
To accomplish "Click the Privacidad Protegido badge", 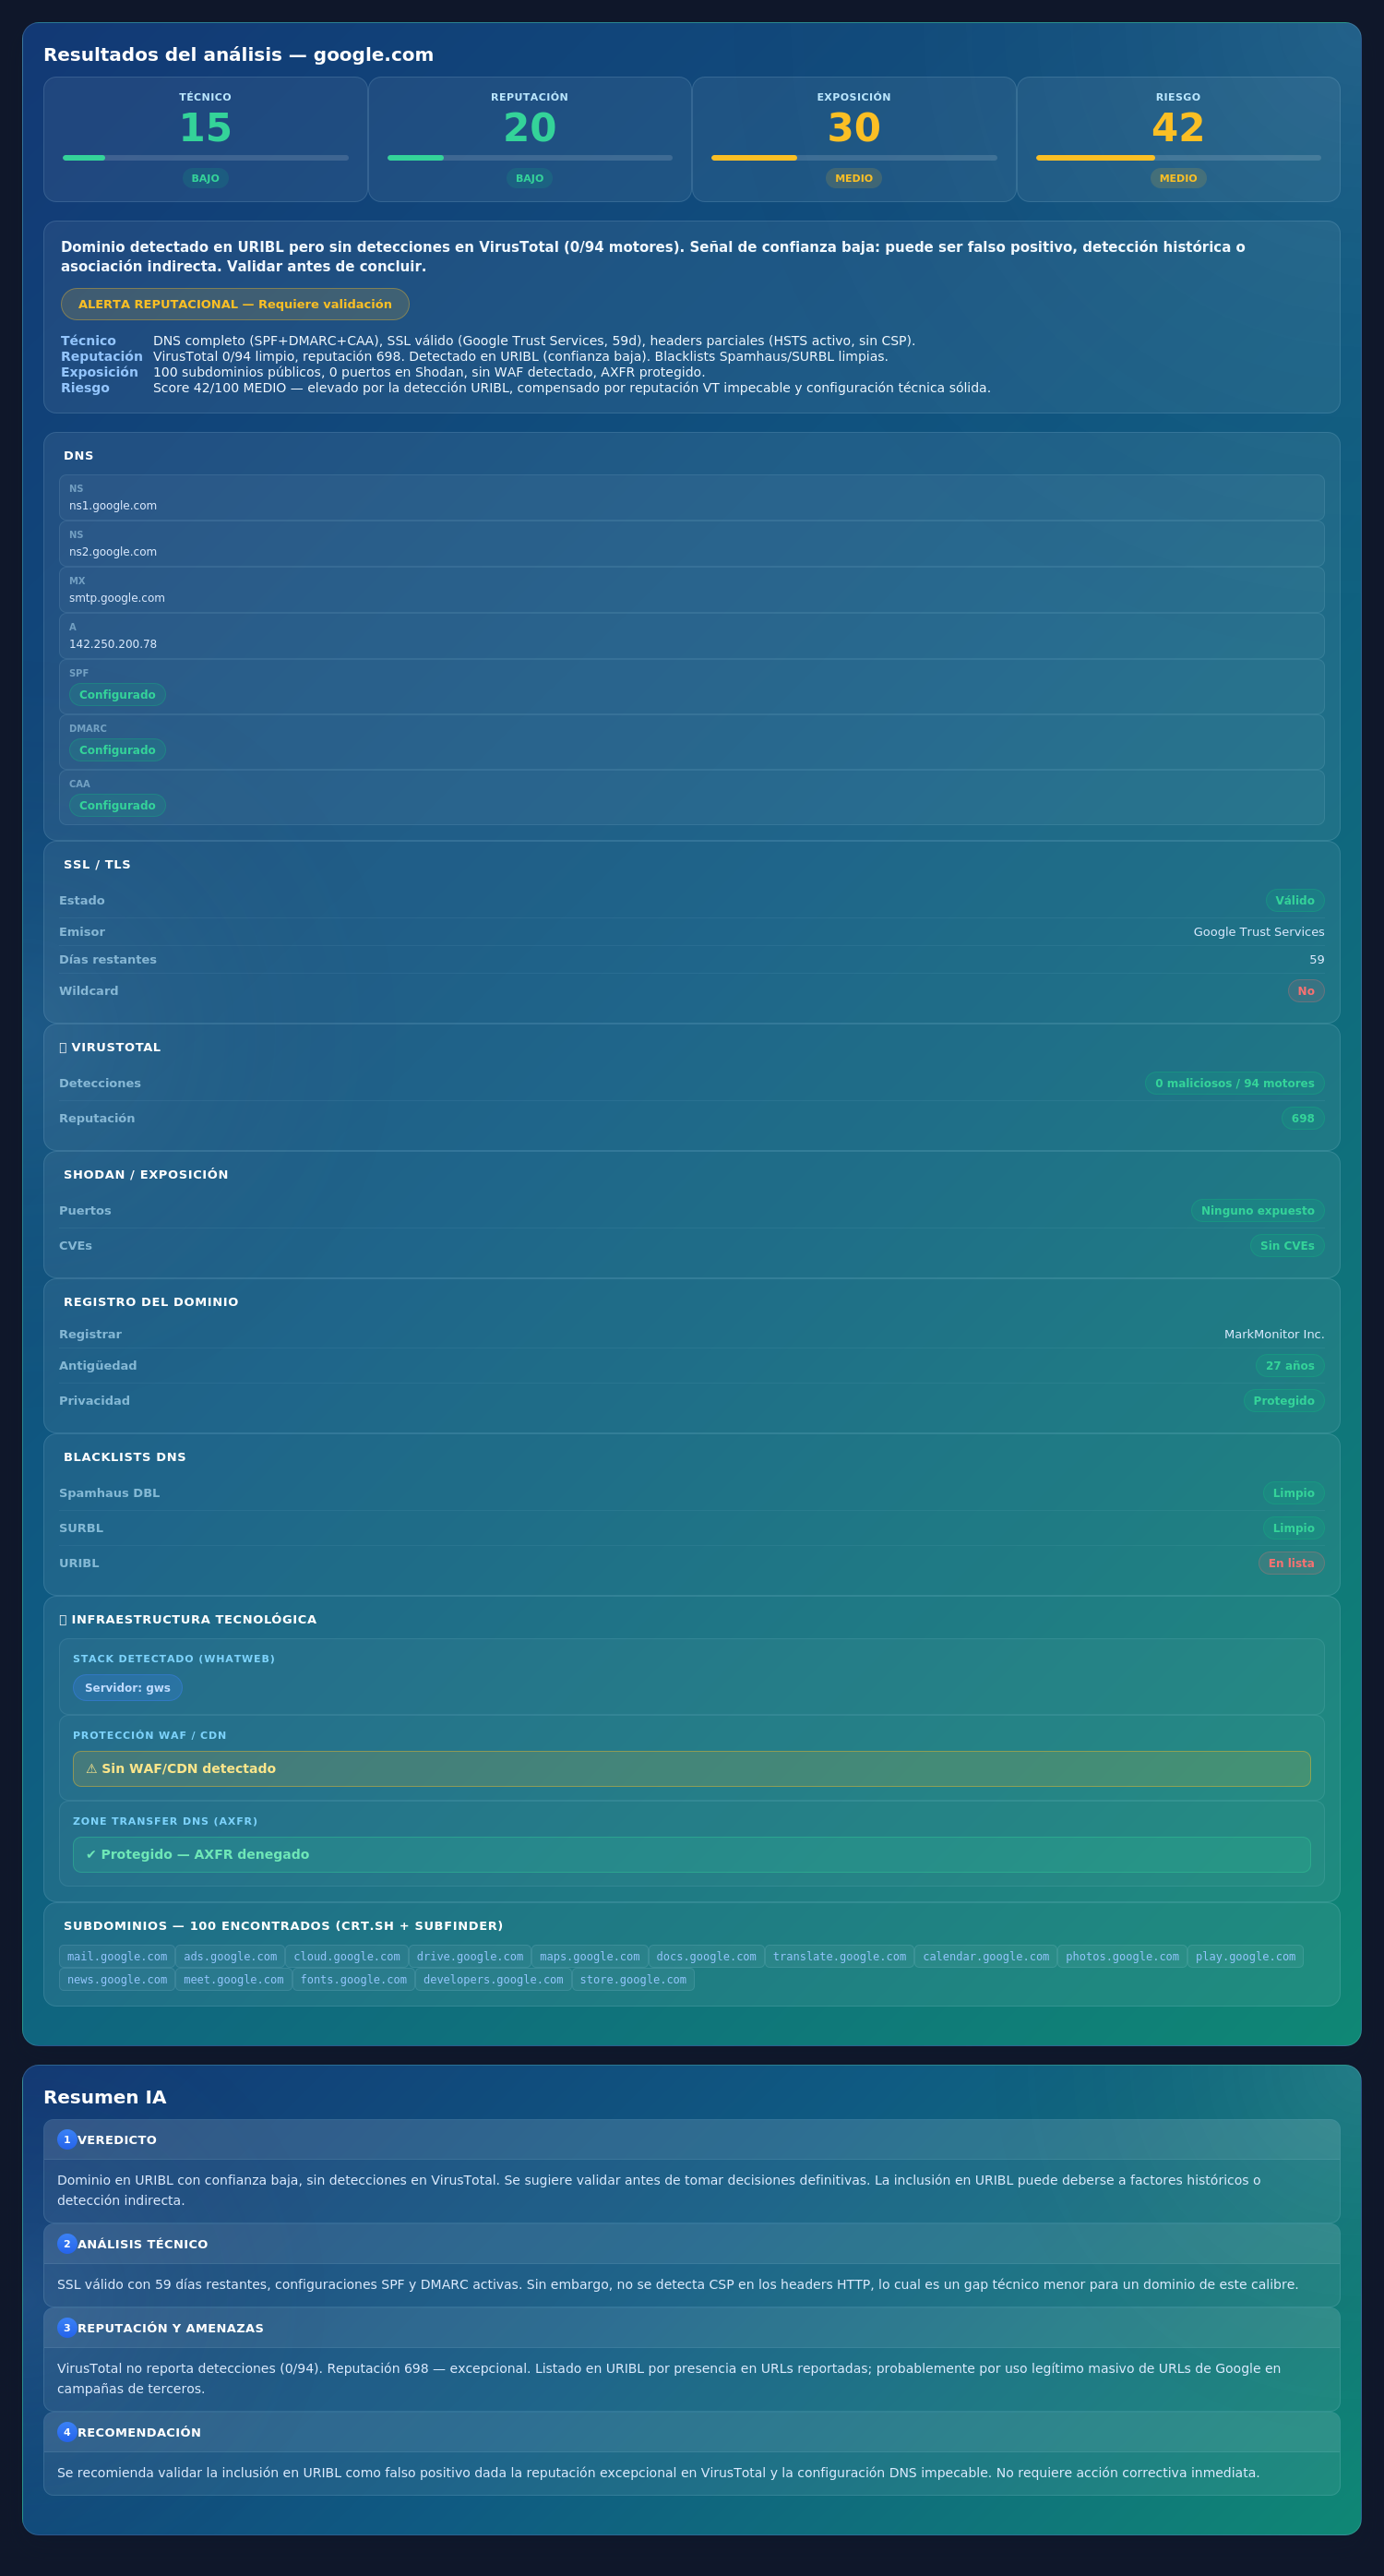I will click(1284, 1400).
